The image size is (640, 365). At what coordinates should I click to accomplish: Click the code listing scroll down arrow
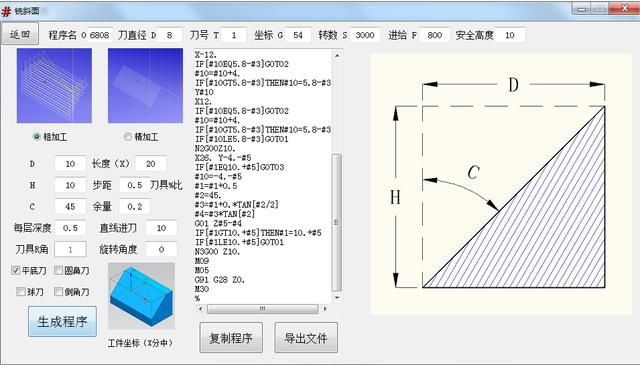pos(337,298)
